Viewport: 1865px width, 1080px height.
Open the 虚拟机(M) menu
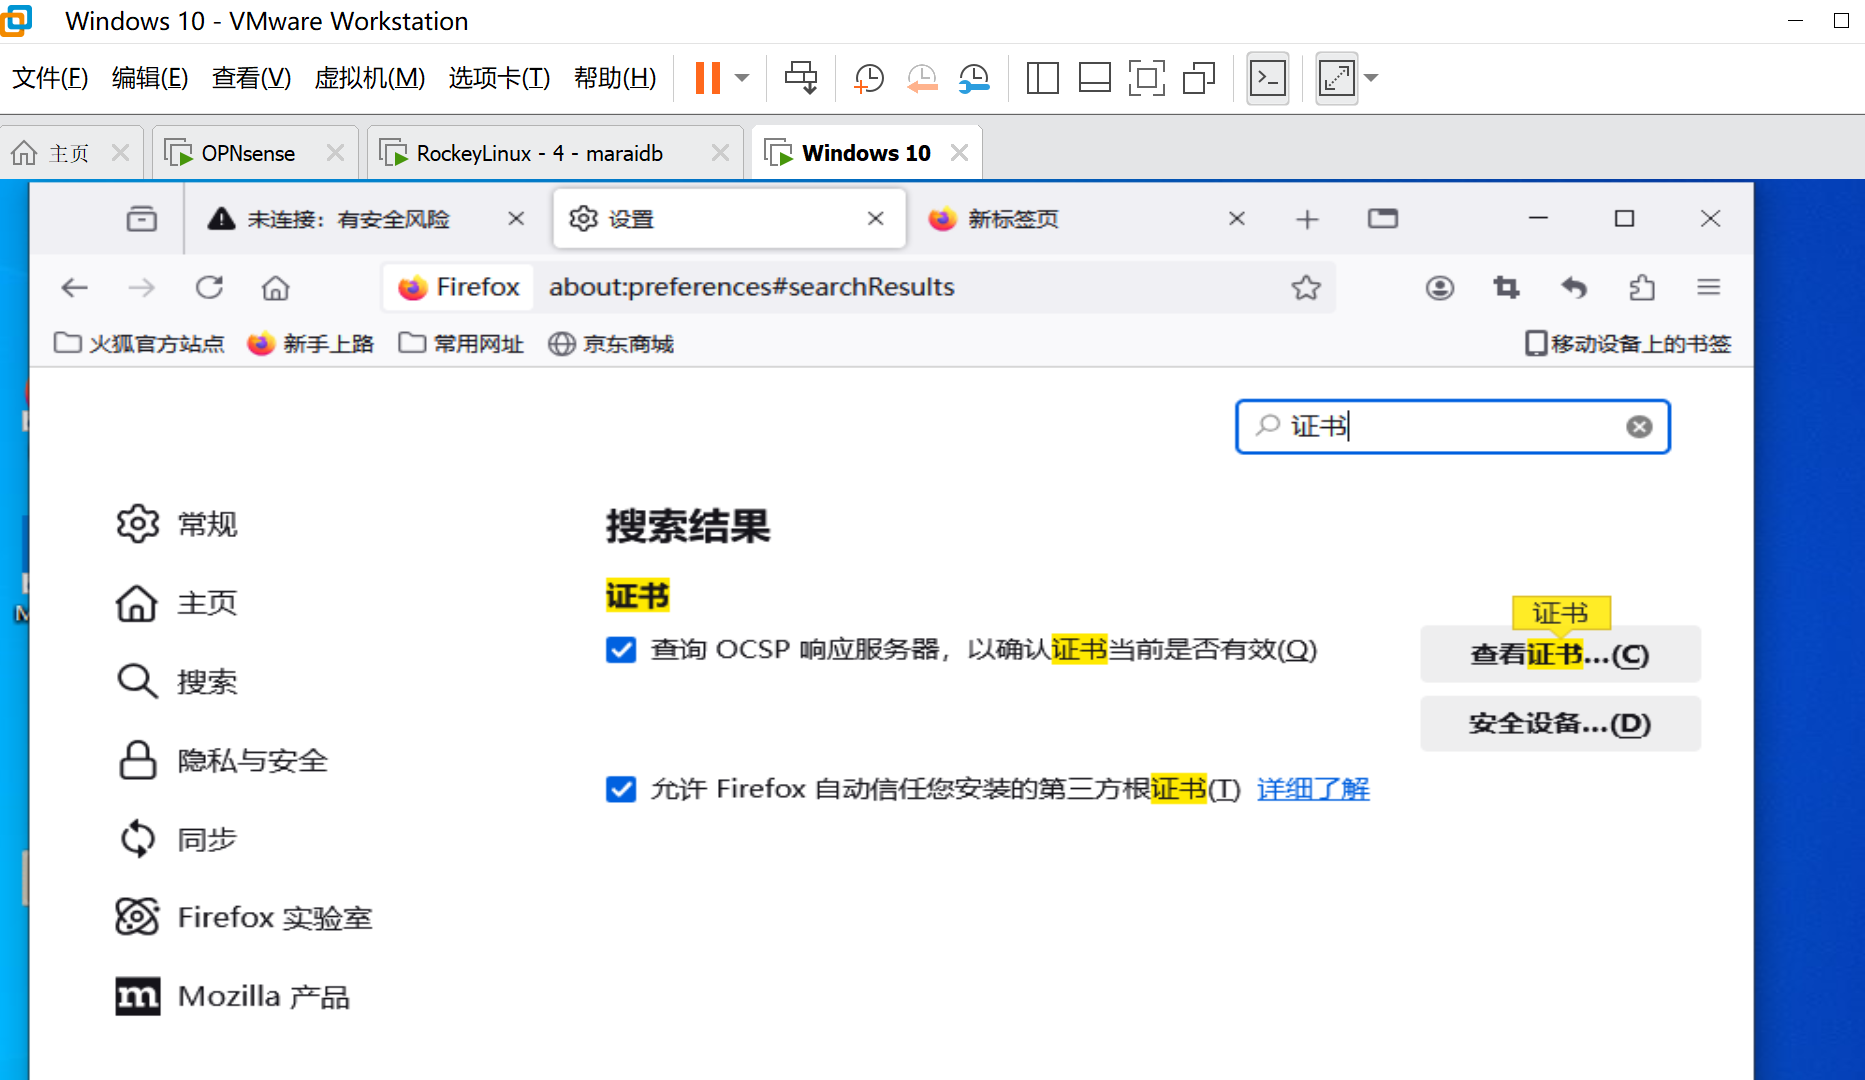[369, 78]
